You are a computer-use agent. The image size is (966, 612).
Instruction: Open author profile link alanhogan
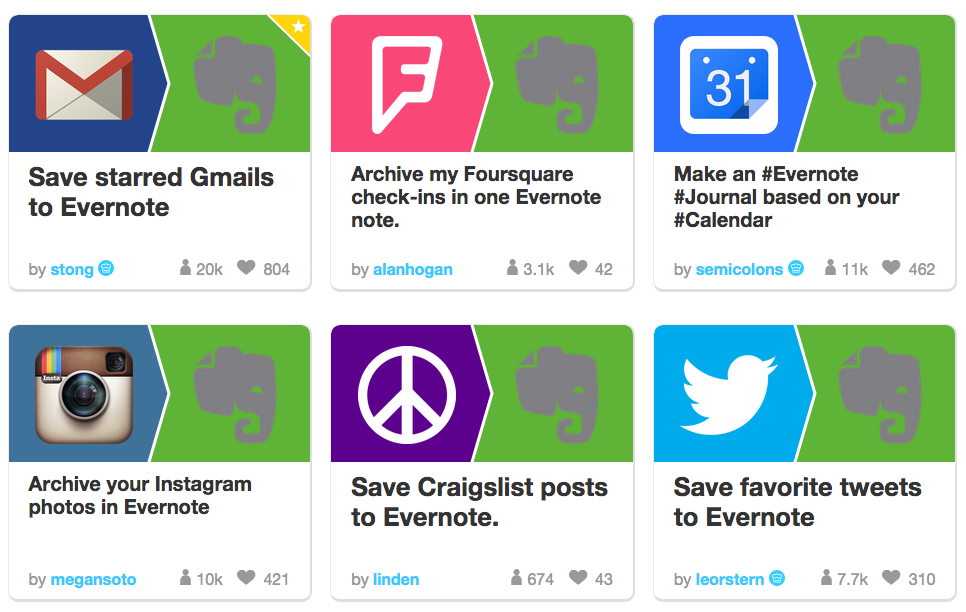pos(413,269)
